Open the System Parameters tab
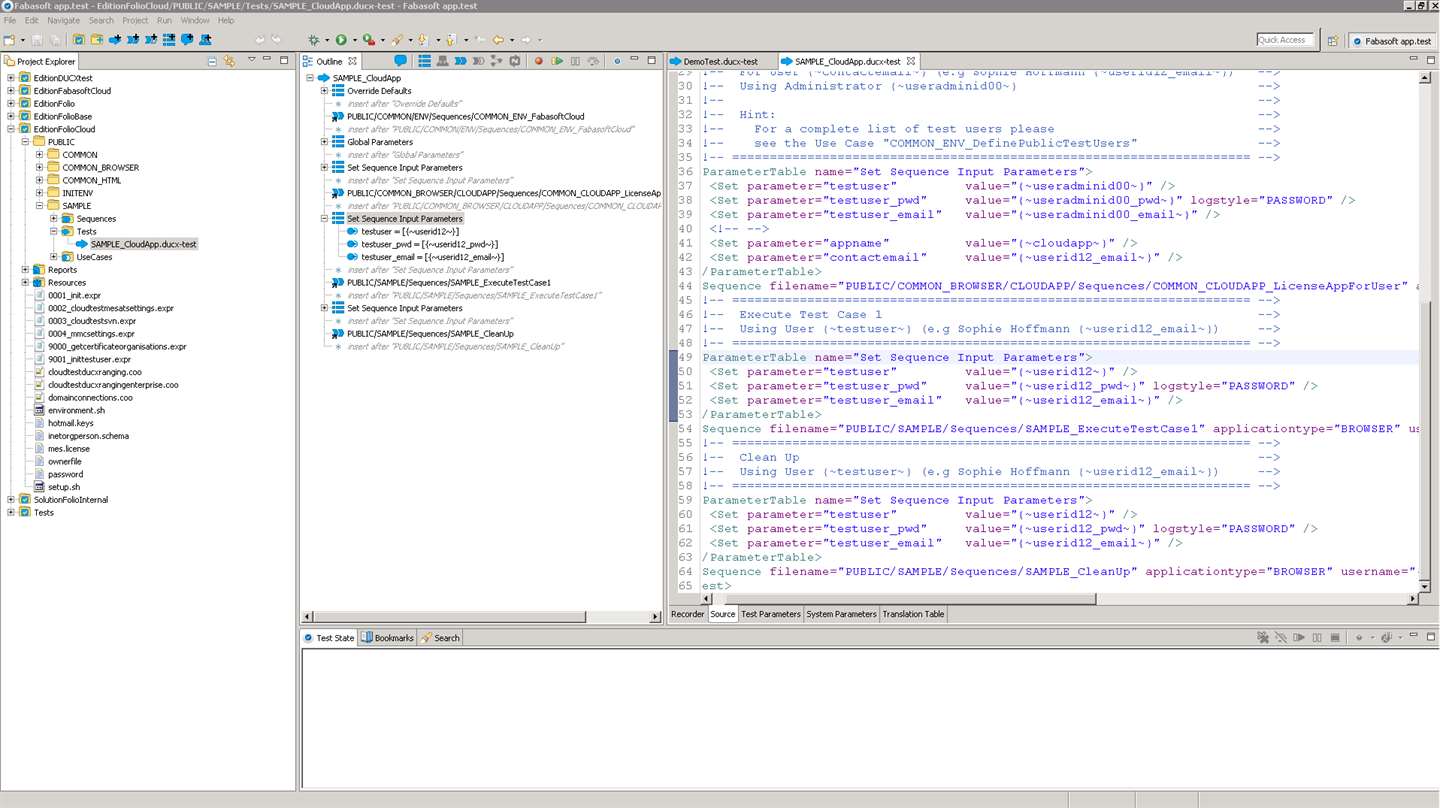The width and height of the screenshot is (1440, 808). [841, 614]
